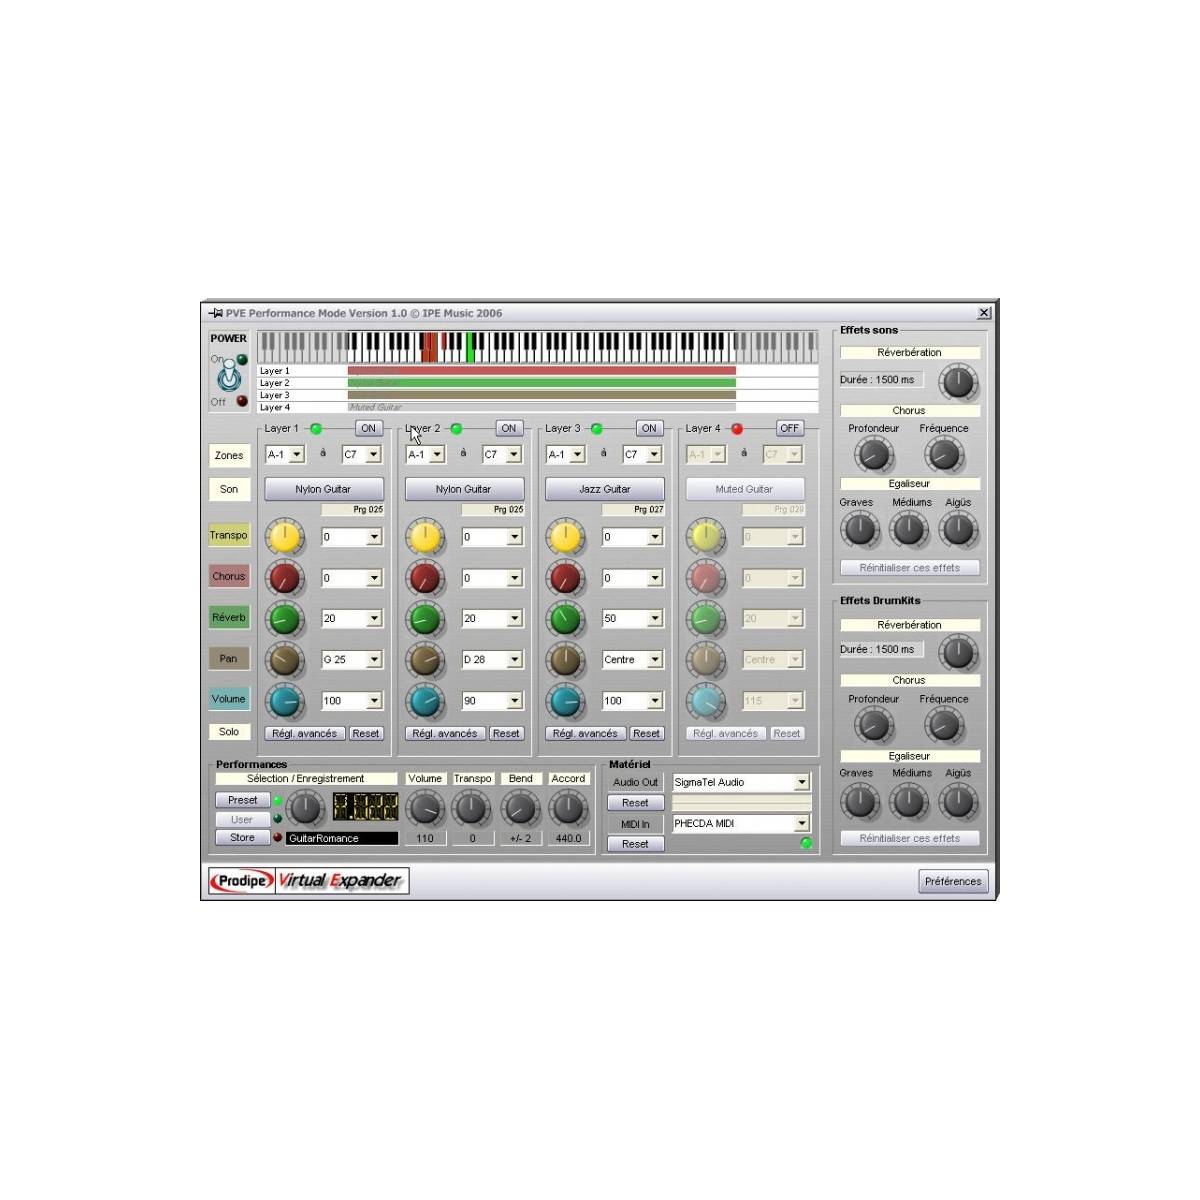
Task: Click the red power Off indicator light
Action: [x=242, y=401]
